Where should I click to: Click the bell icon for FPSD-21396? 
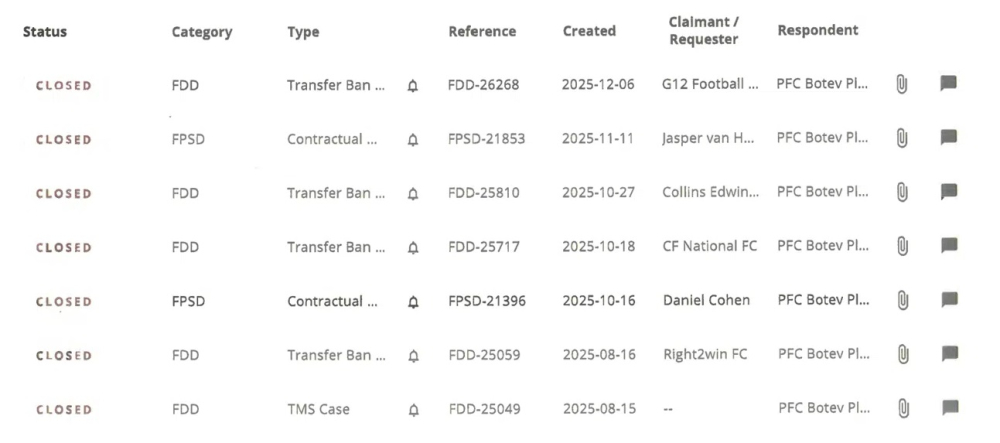(412, 301)
